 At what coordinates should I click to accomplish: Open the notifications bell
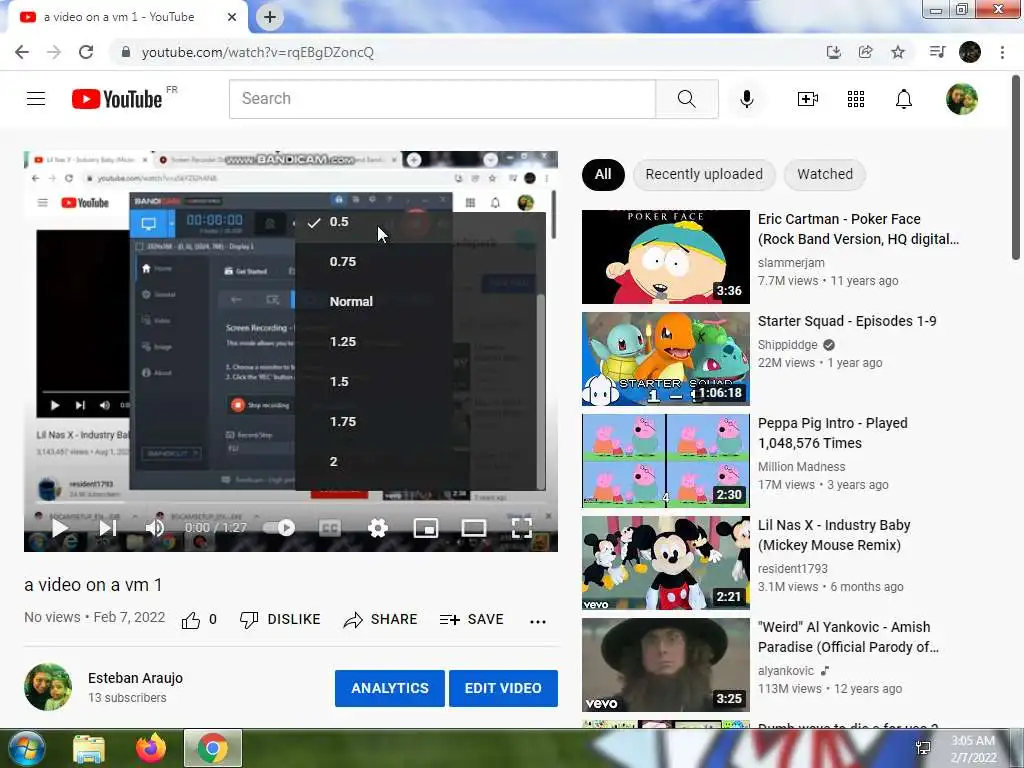[904, 99]
